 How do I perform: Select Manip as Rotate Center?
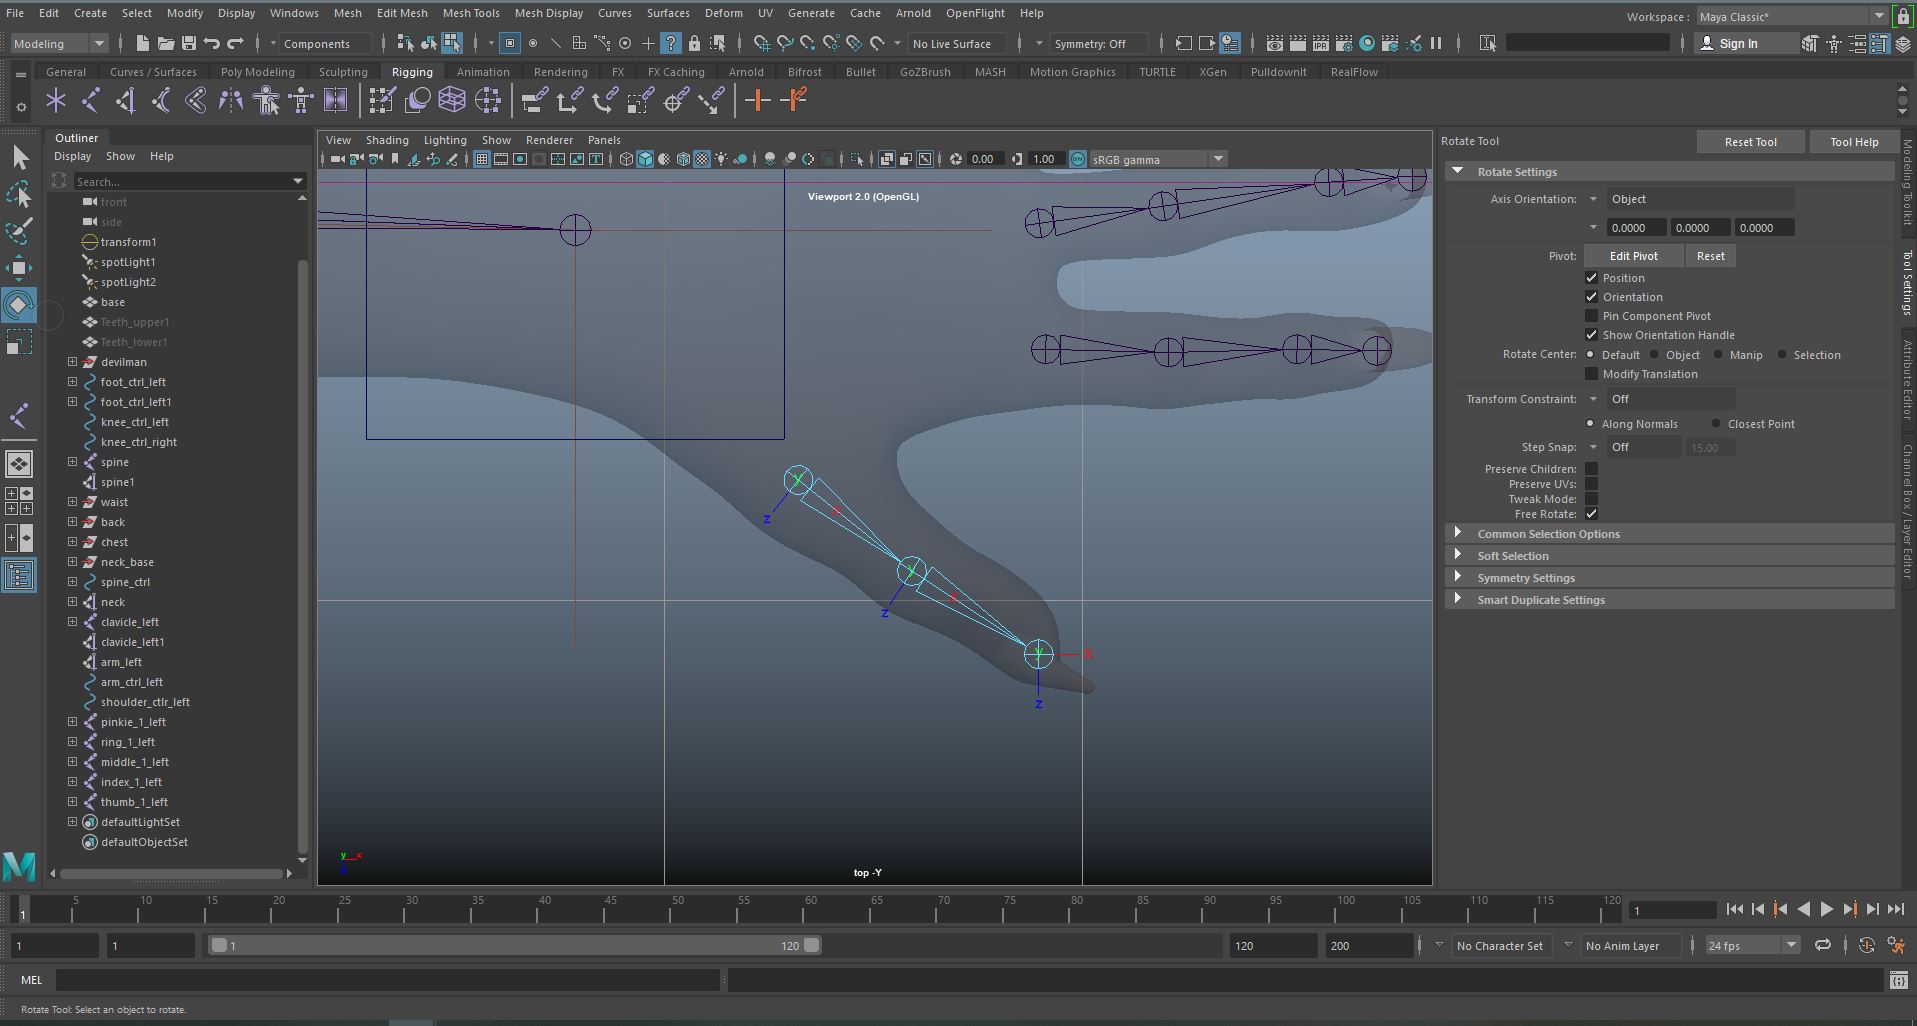click(1719, 355)
